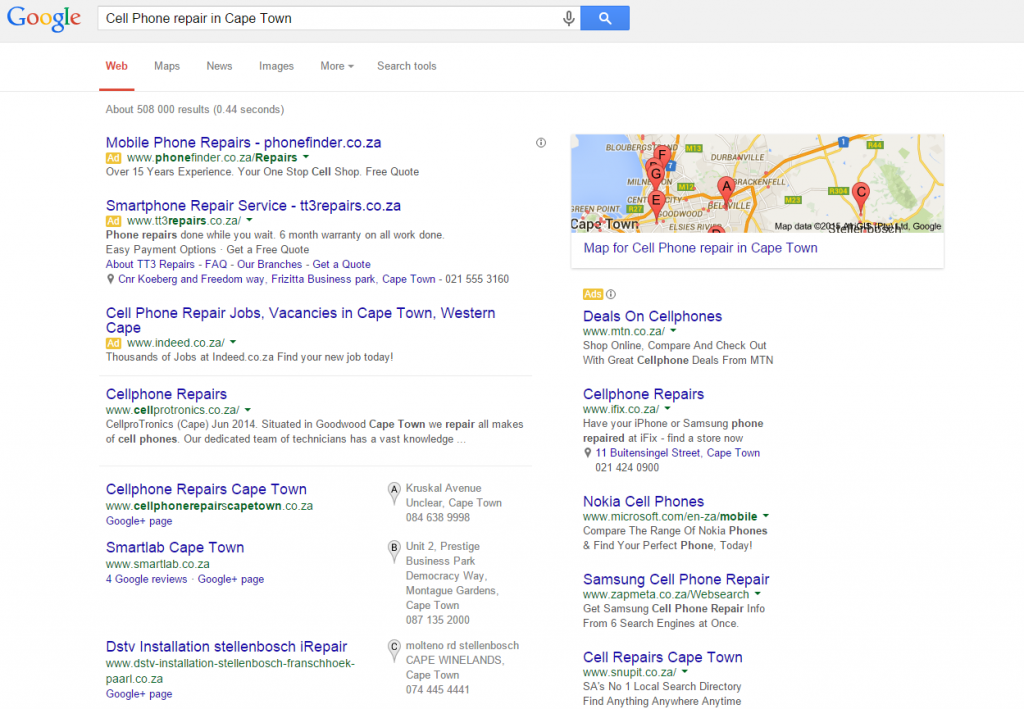Viewport: 1024px width, 709px height.
Task: Click the Ads badge in right column
Action: pyautogui.click(x=592, y=294)
